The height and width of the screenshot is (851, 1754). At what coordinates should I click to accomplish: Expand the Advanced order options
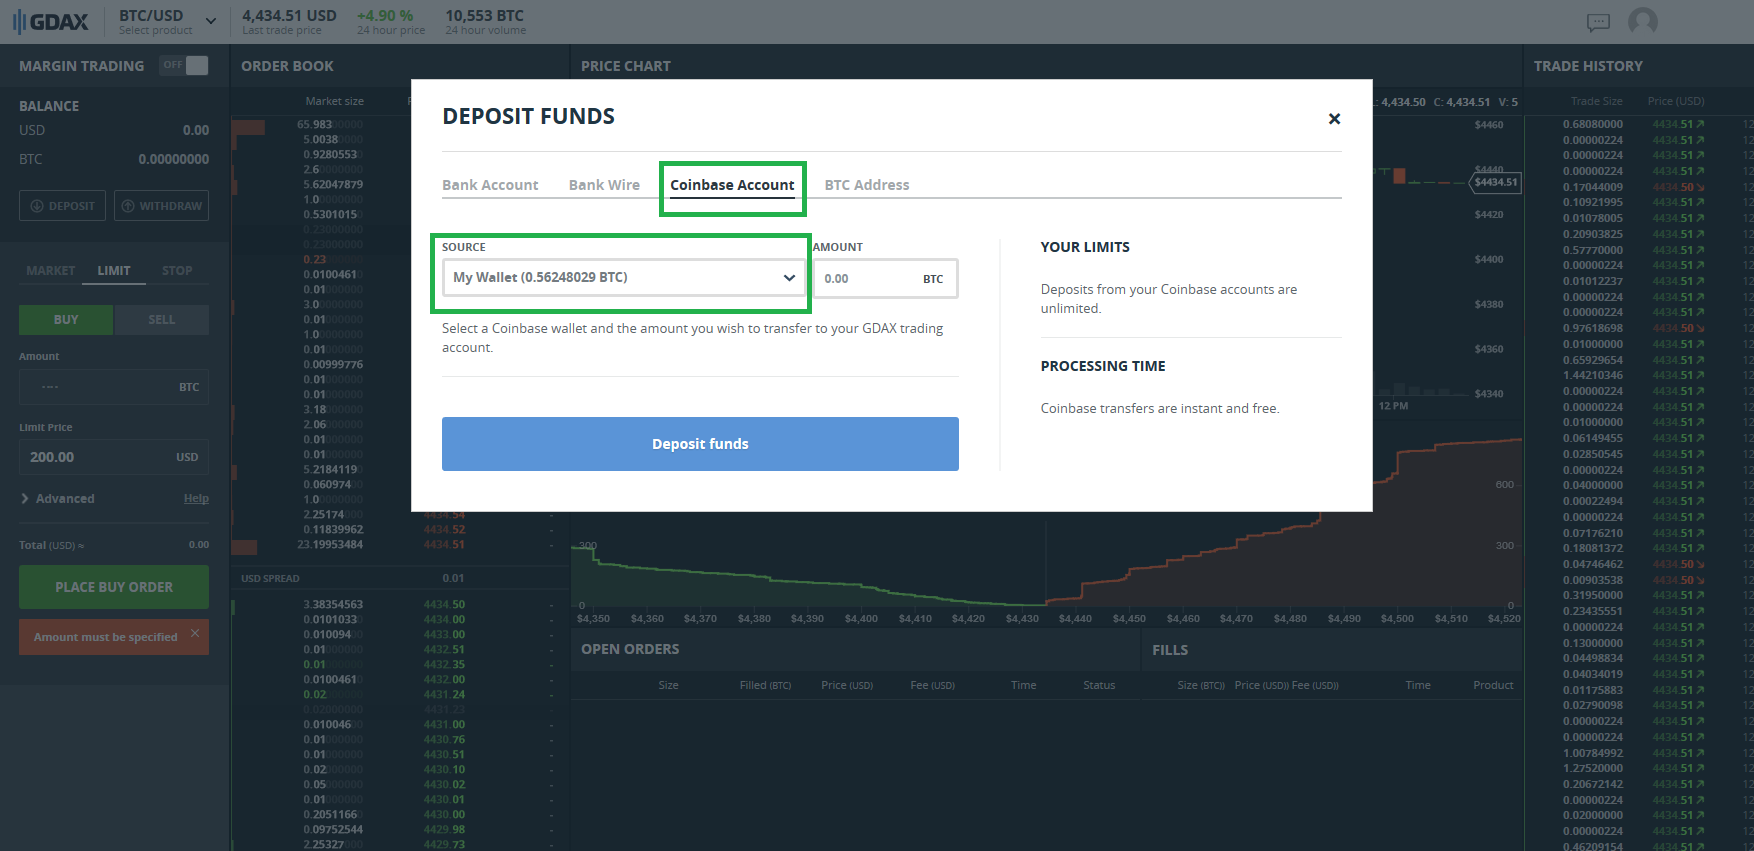pyautogui.click(x=58, y=498)
